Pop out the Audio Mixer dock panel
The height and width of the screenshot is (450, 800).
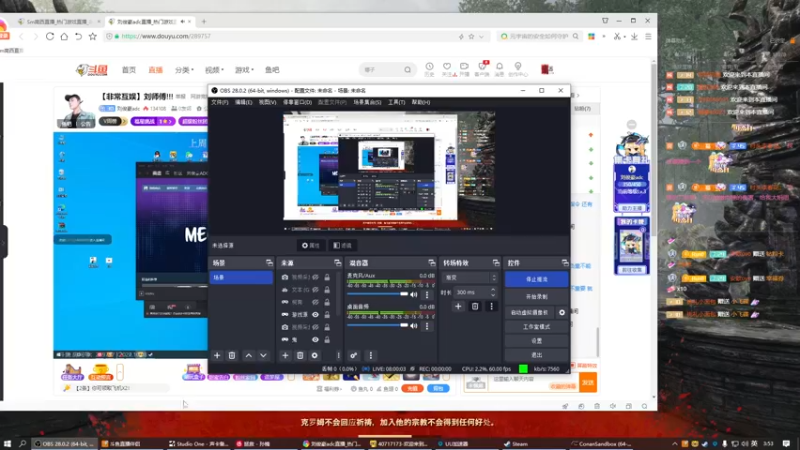(432, 263)
